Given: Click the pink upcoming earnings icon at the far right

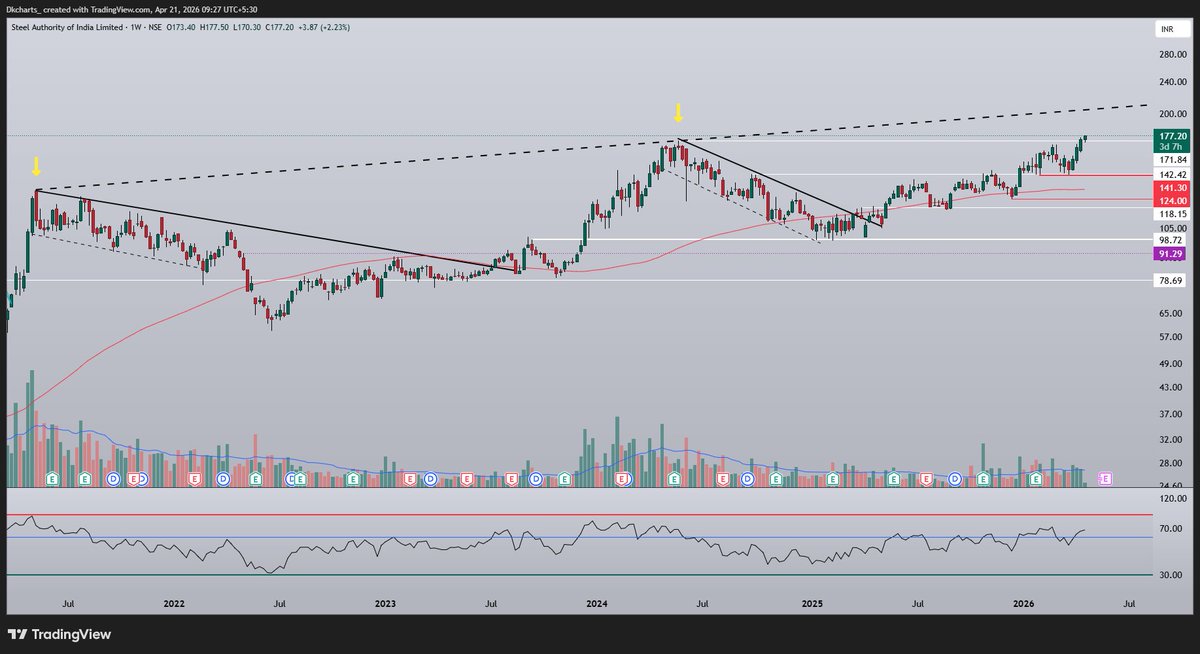Looking at the screenshot, I should click(1105, 479).
